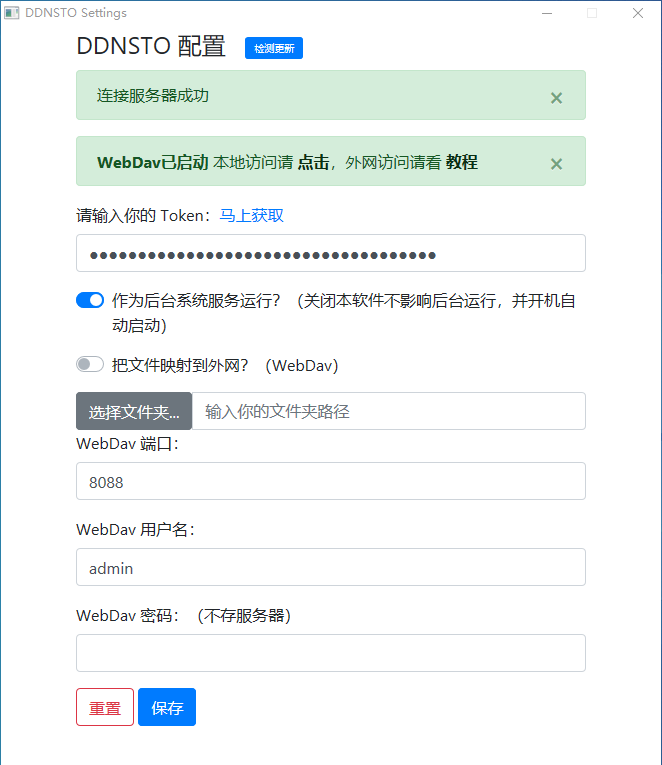Screen dimensions: 662x765
Task: Click the red 重置 reset button
Action: [x=105, y=707]
